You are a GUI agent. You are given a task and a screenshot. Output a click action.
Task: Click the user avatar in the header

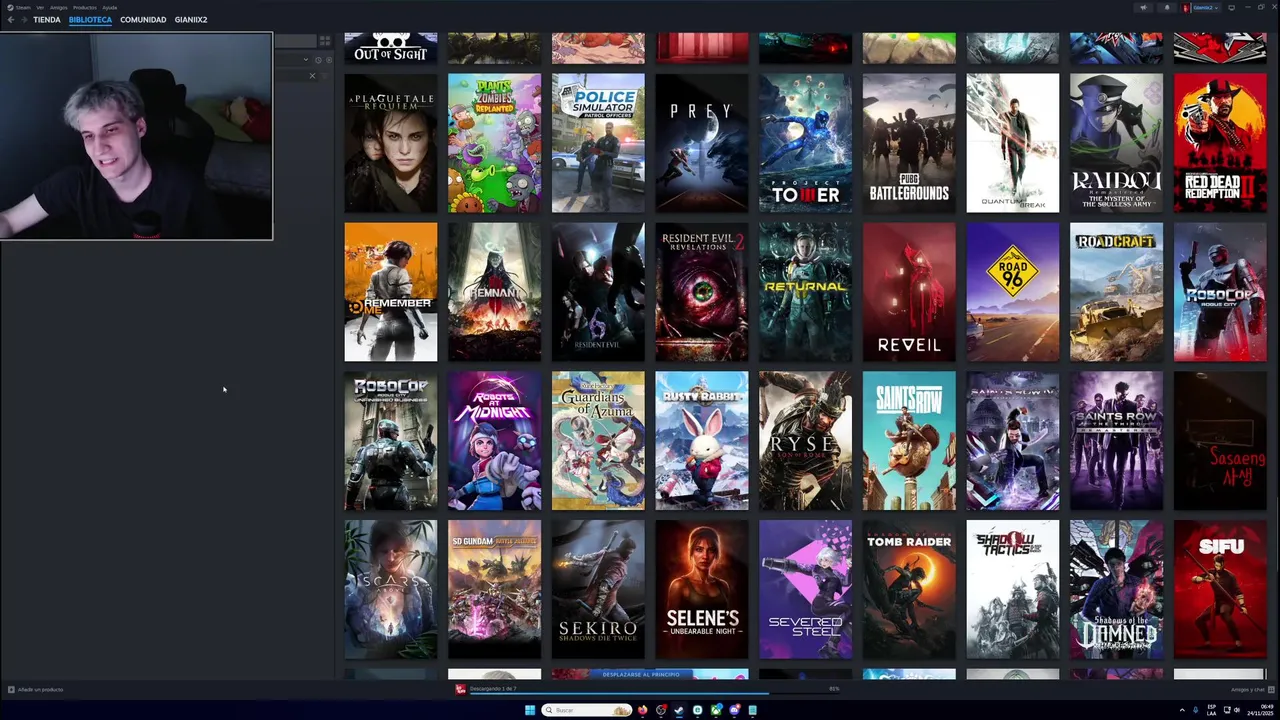(1186, 8)
